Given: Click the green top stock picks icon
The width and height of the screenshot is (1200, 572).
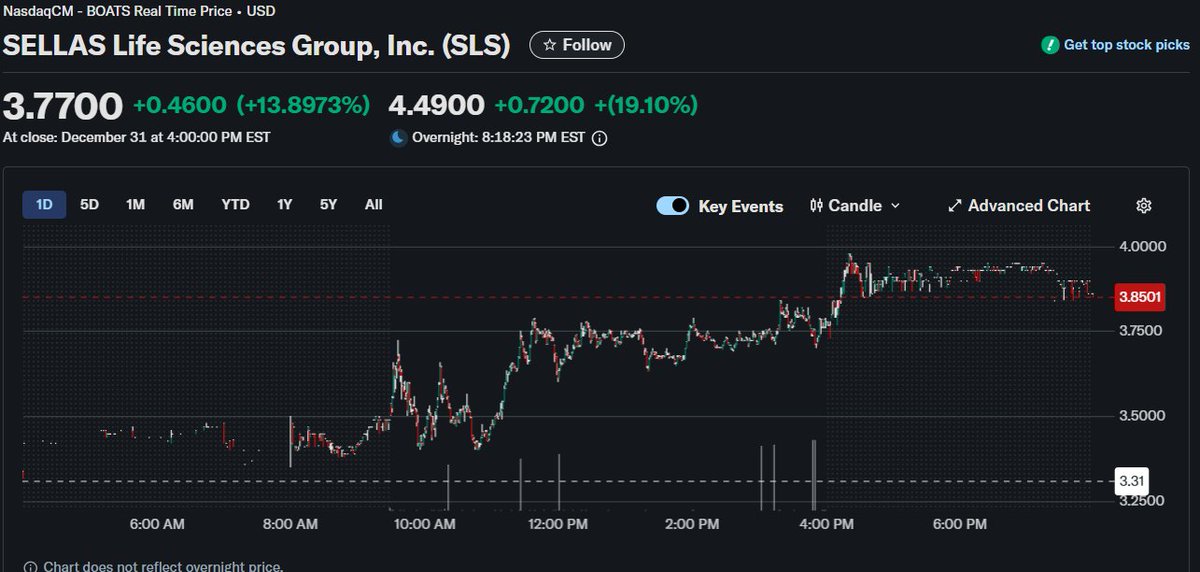Looking at the screenshot, I should [x=1049, y=45].
